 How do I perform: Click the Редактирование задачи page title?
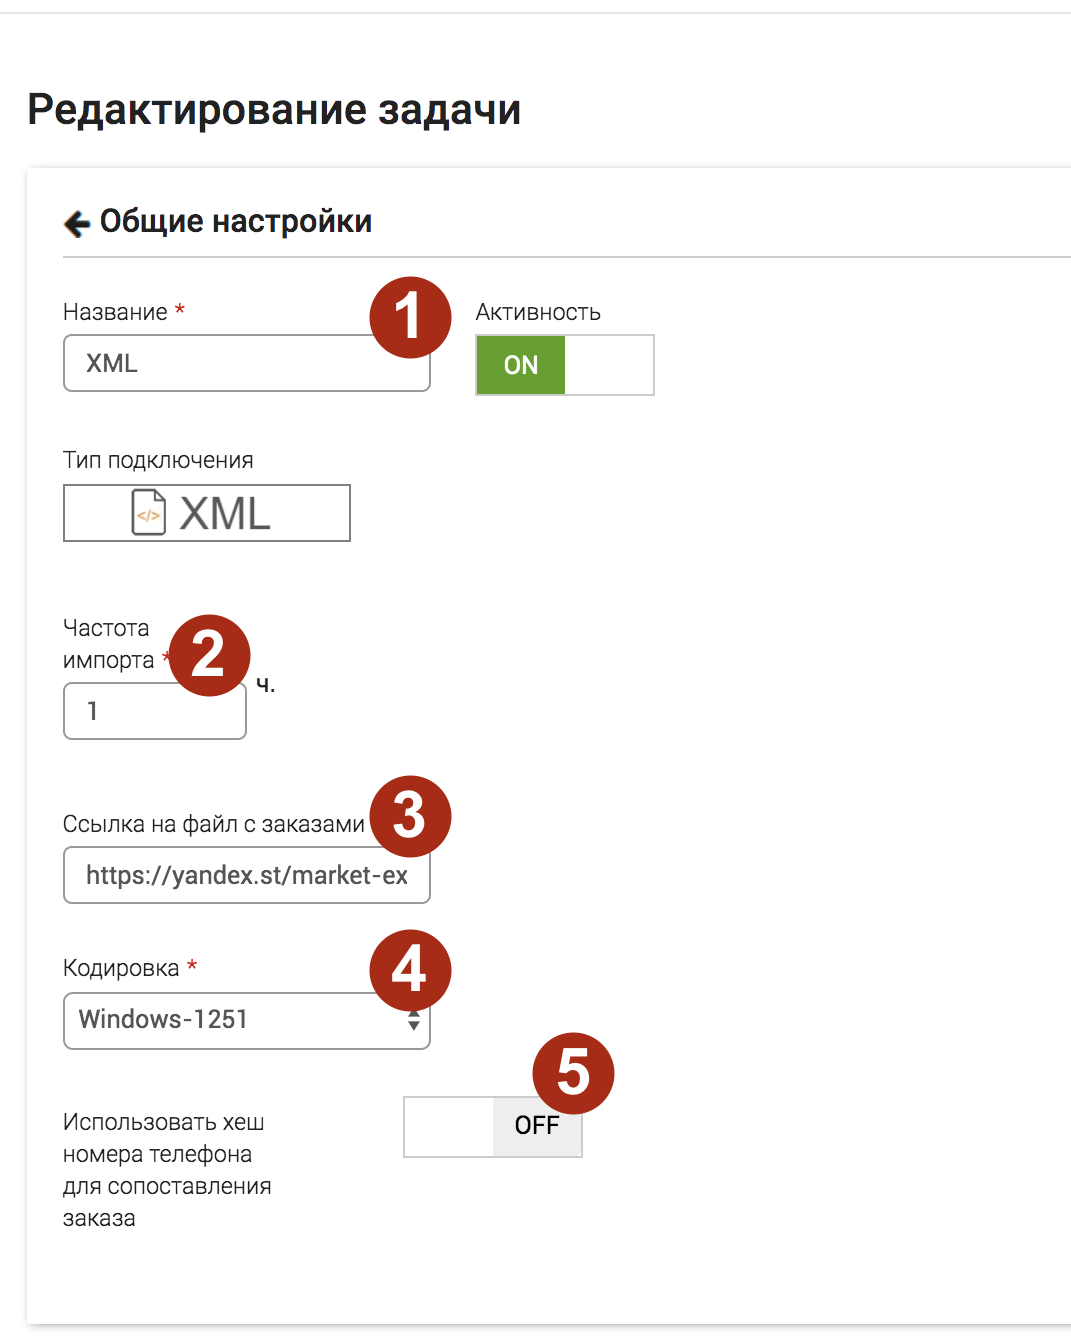pos(274,109)
